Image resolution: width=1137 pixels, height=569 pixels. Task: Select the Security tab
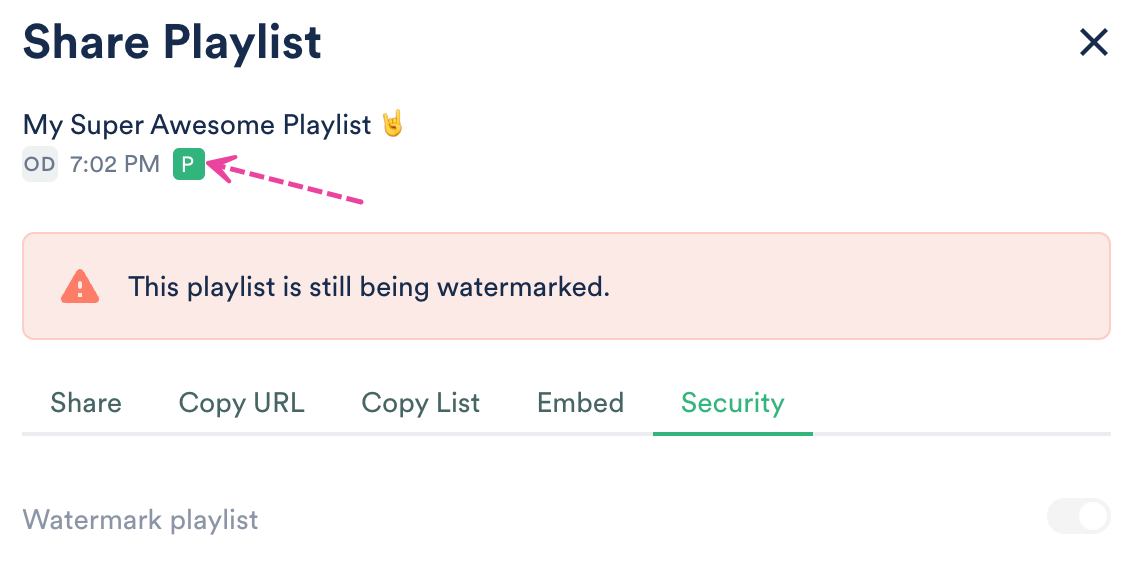click(732, 403)
